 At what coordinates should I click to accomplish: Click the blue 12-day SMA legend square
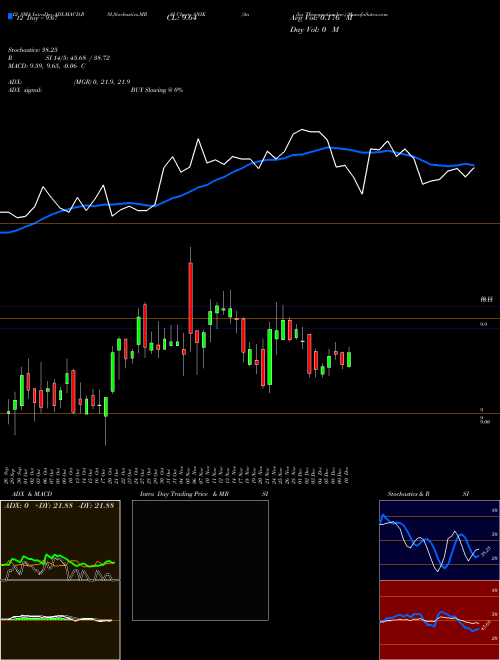point(10,16)
